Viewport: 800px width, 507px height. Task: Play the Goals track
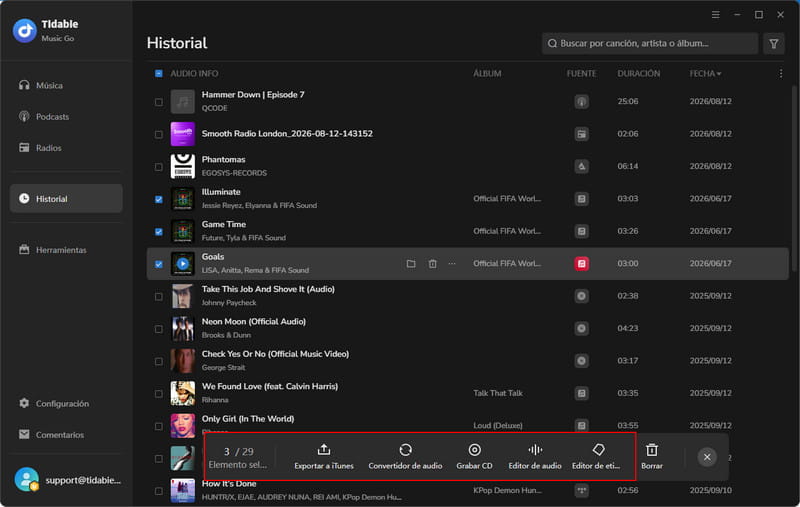pos(183,264)
